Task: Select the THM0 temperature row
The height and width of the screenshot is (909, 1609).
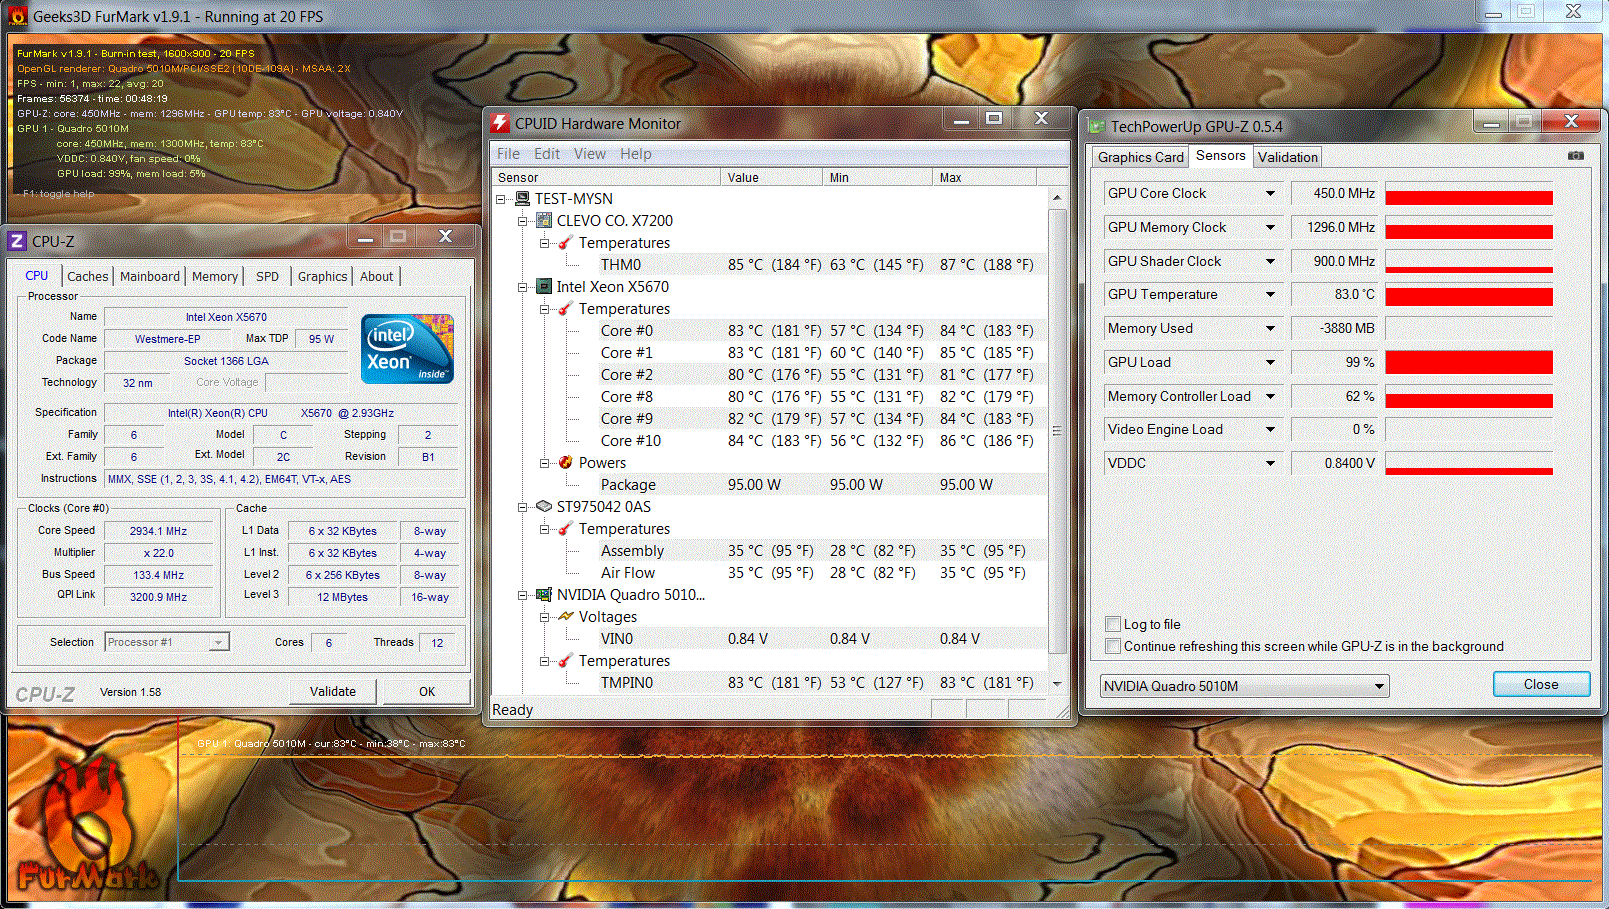Action: pyautogui.click(x=770, y=265)
